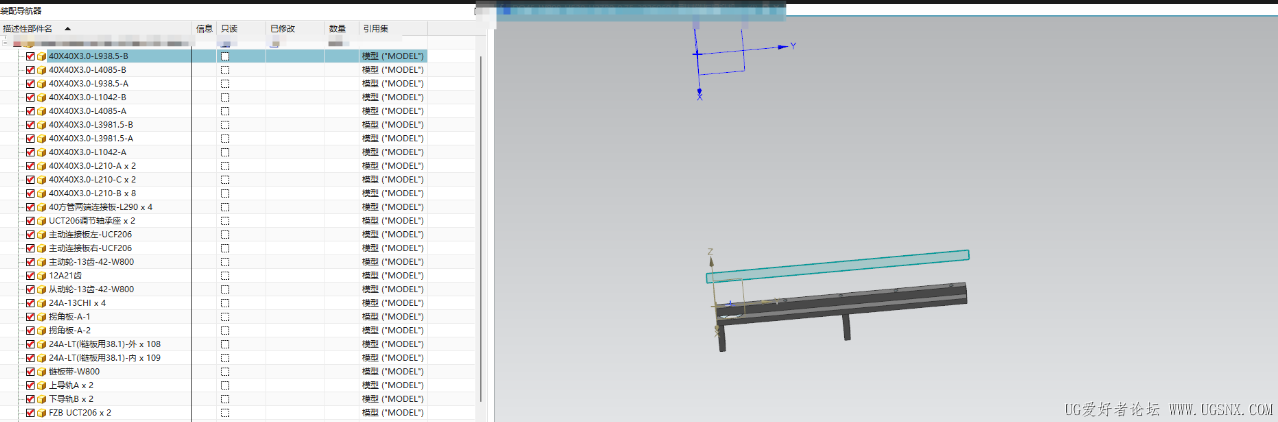This screenshot has width=1278, height=422.
Task: Click the 数量 column header
Action: click(337, 29)
